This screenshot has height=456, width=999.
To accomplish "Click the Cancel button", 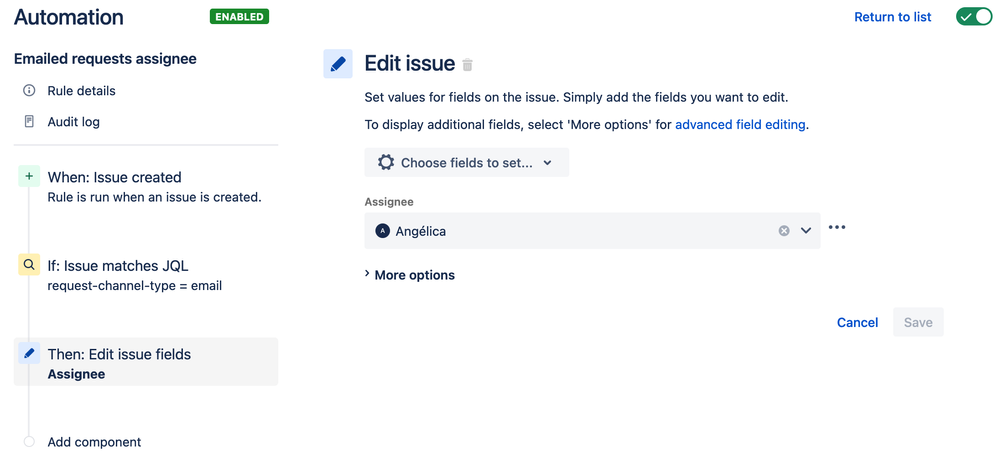I will coord(858,322).
